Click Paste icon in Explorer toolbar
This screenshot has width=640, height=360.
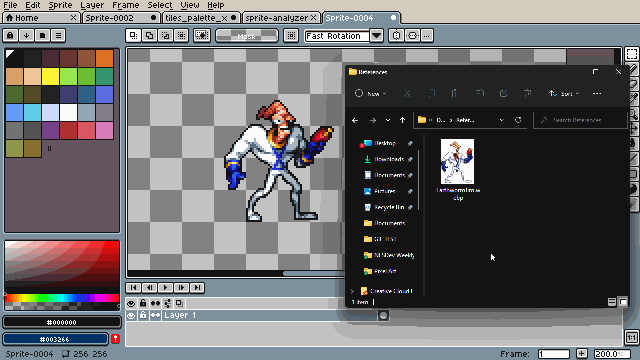click(454, 93)
